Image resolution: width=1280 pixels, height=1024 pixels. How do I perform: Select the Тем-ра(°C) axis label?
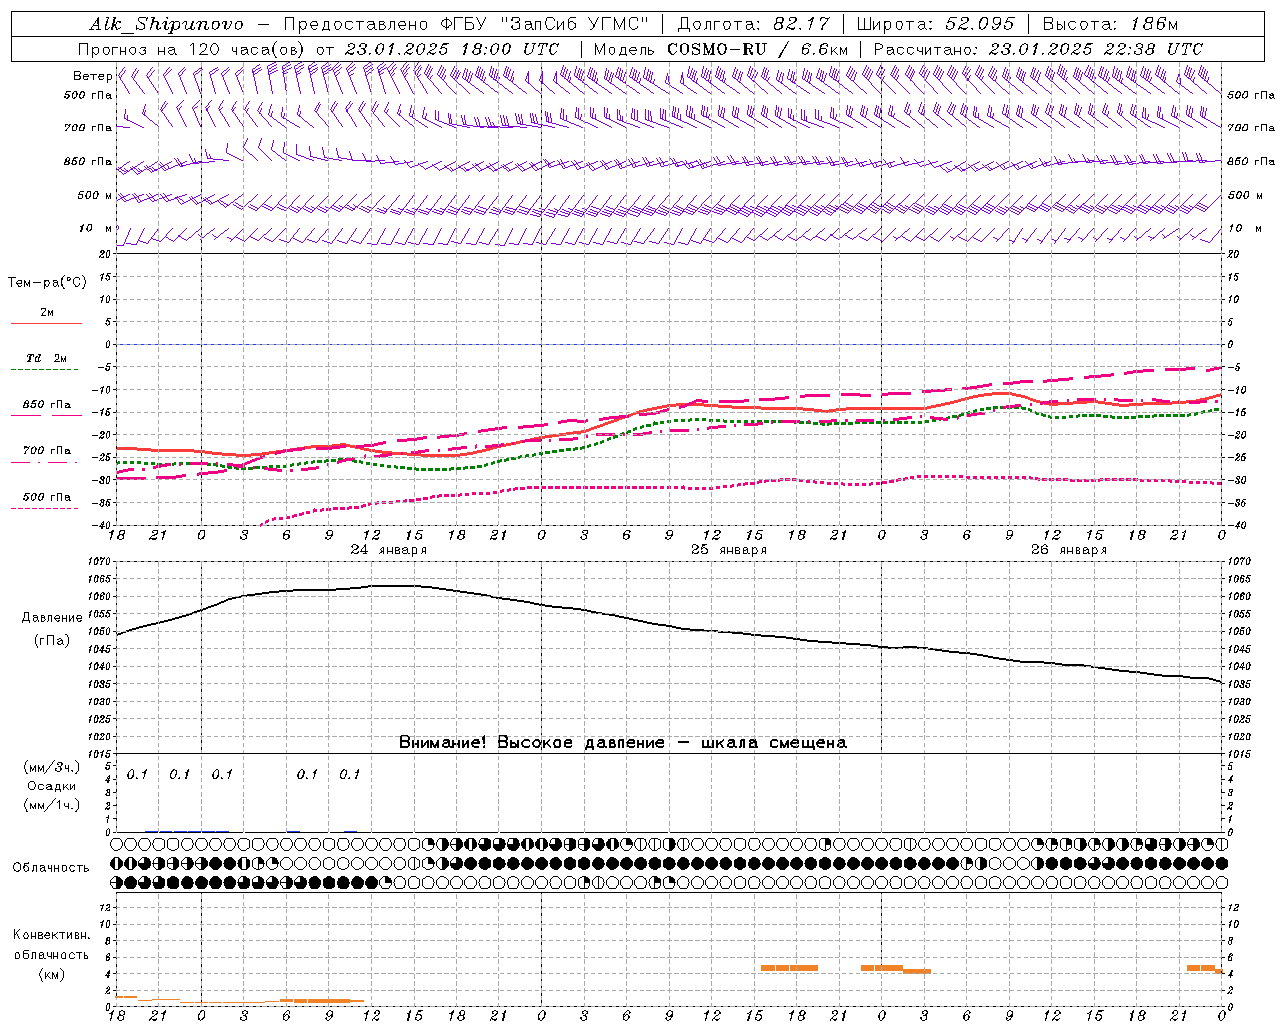(x=47, y=283)
